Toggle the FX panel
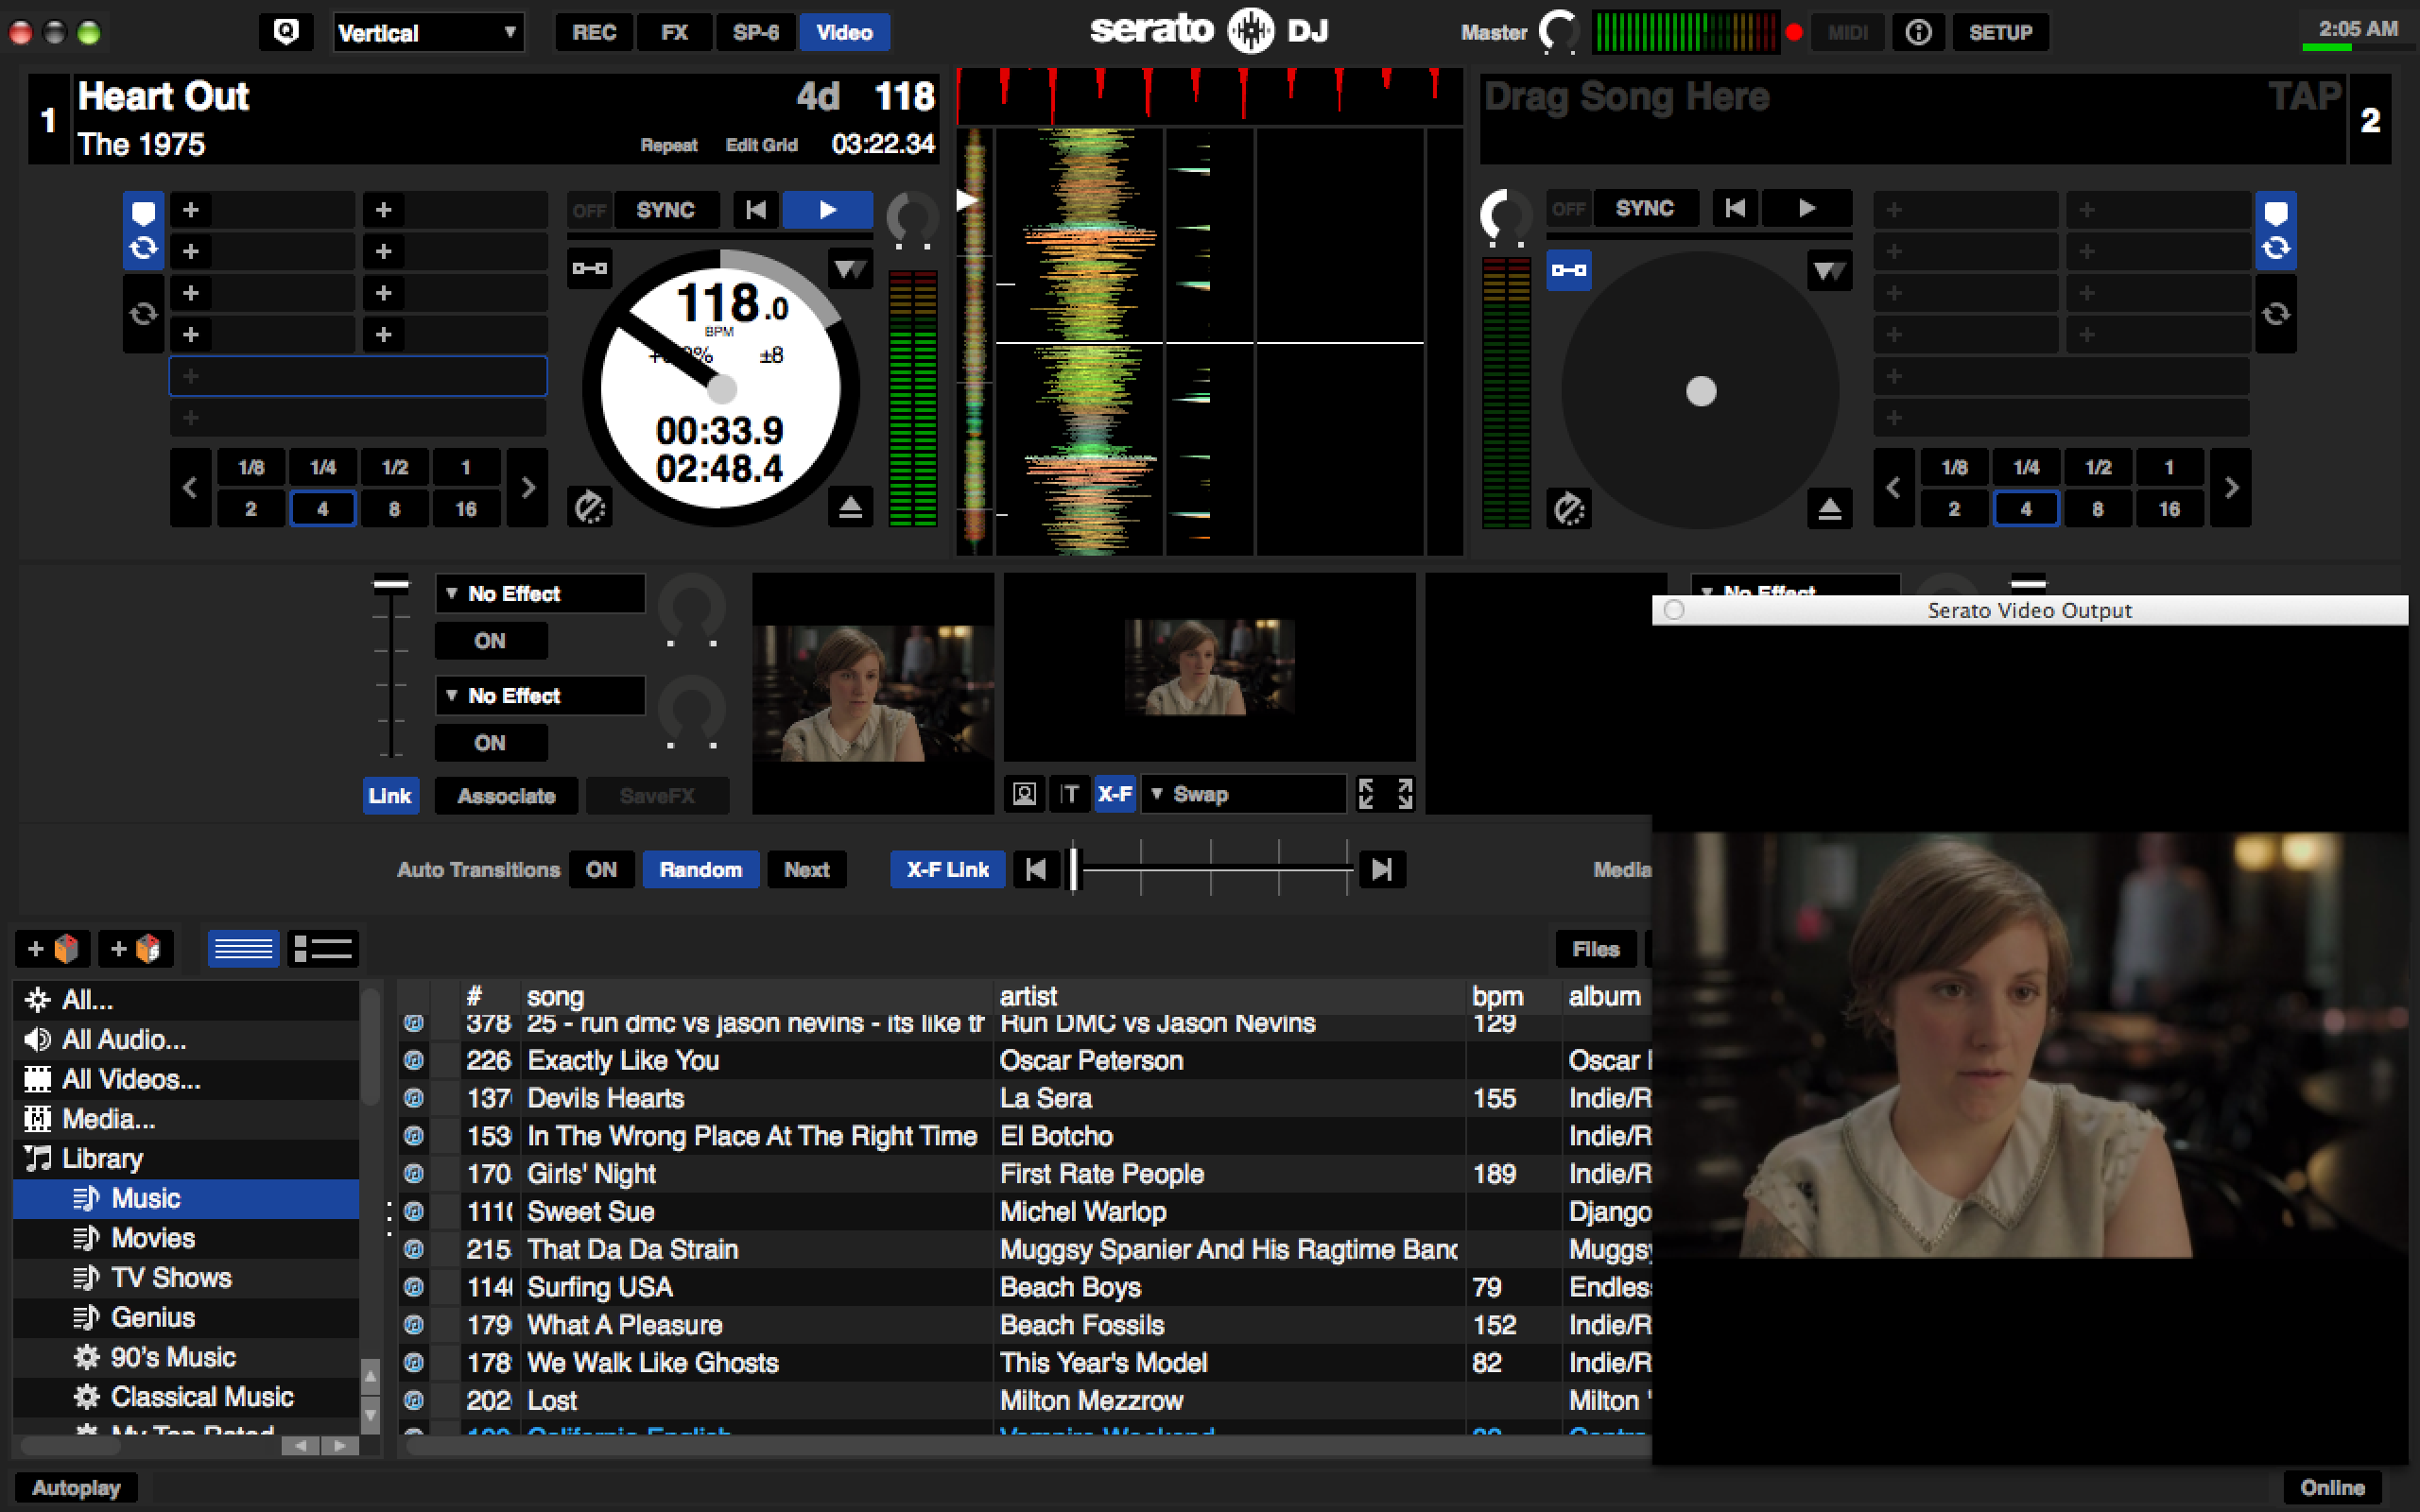This screenshot has height=1512, width=2420. tap(675, 32)
